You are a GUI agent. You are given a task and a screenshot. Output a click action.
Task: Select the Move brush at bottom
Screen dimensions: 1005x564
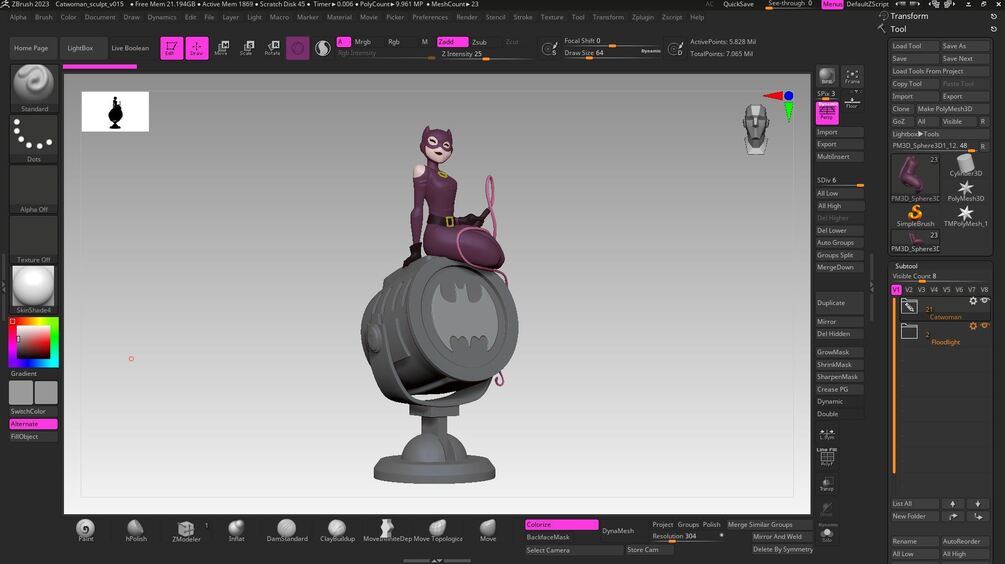tap(488, 531)
